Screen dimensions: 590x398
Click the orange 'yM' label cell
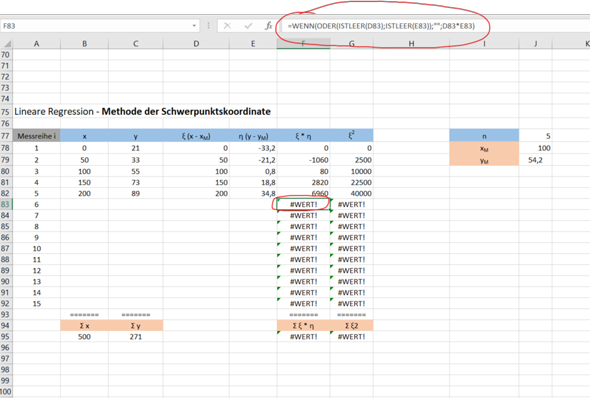(484, 160)
